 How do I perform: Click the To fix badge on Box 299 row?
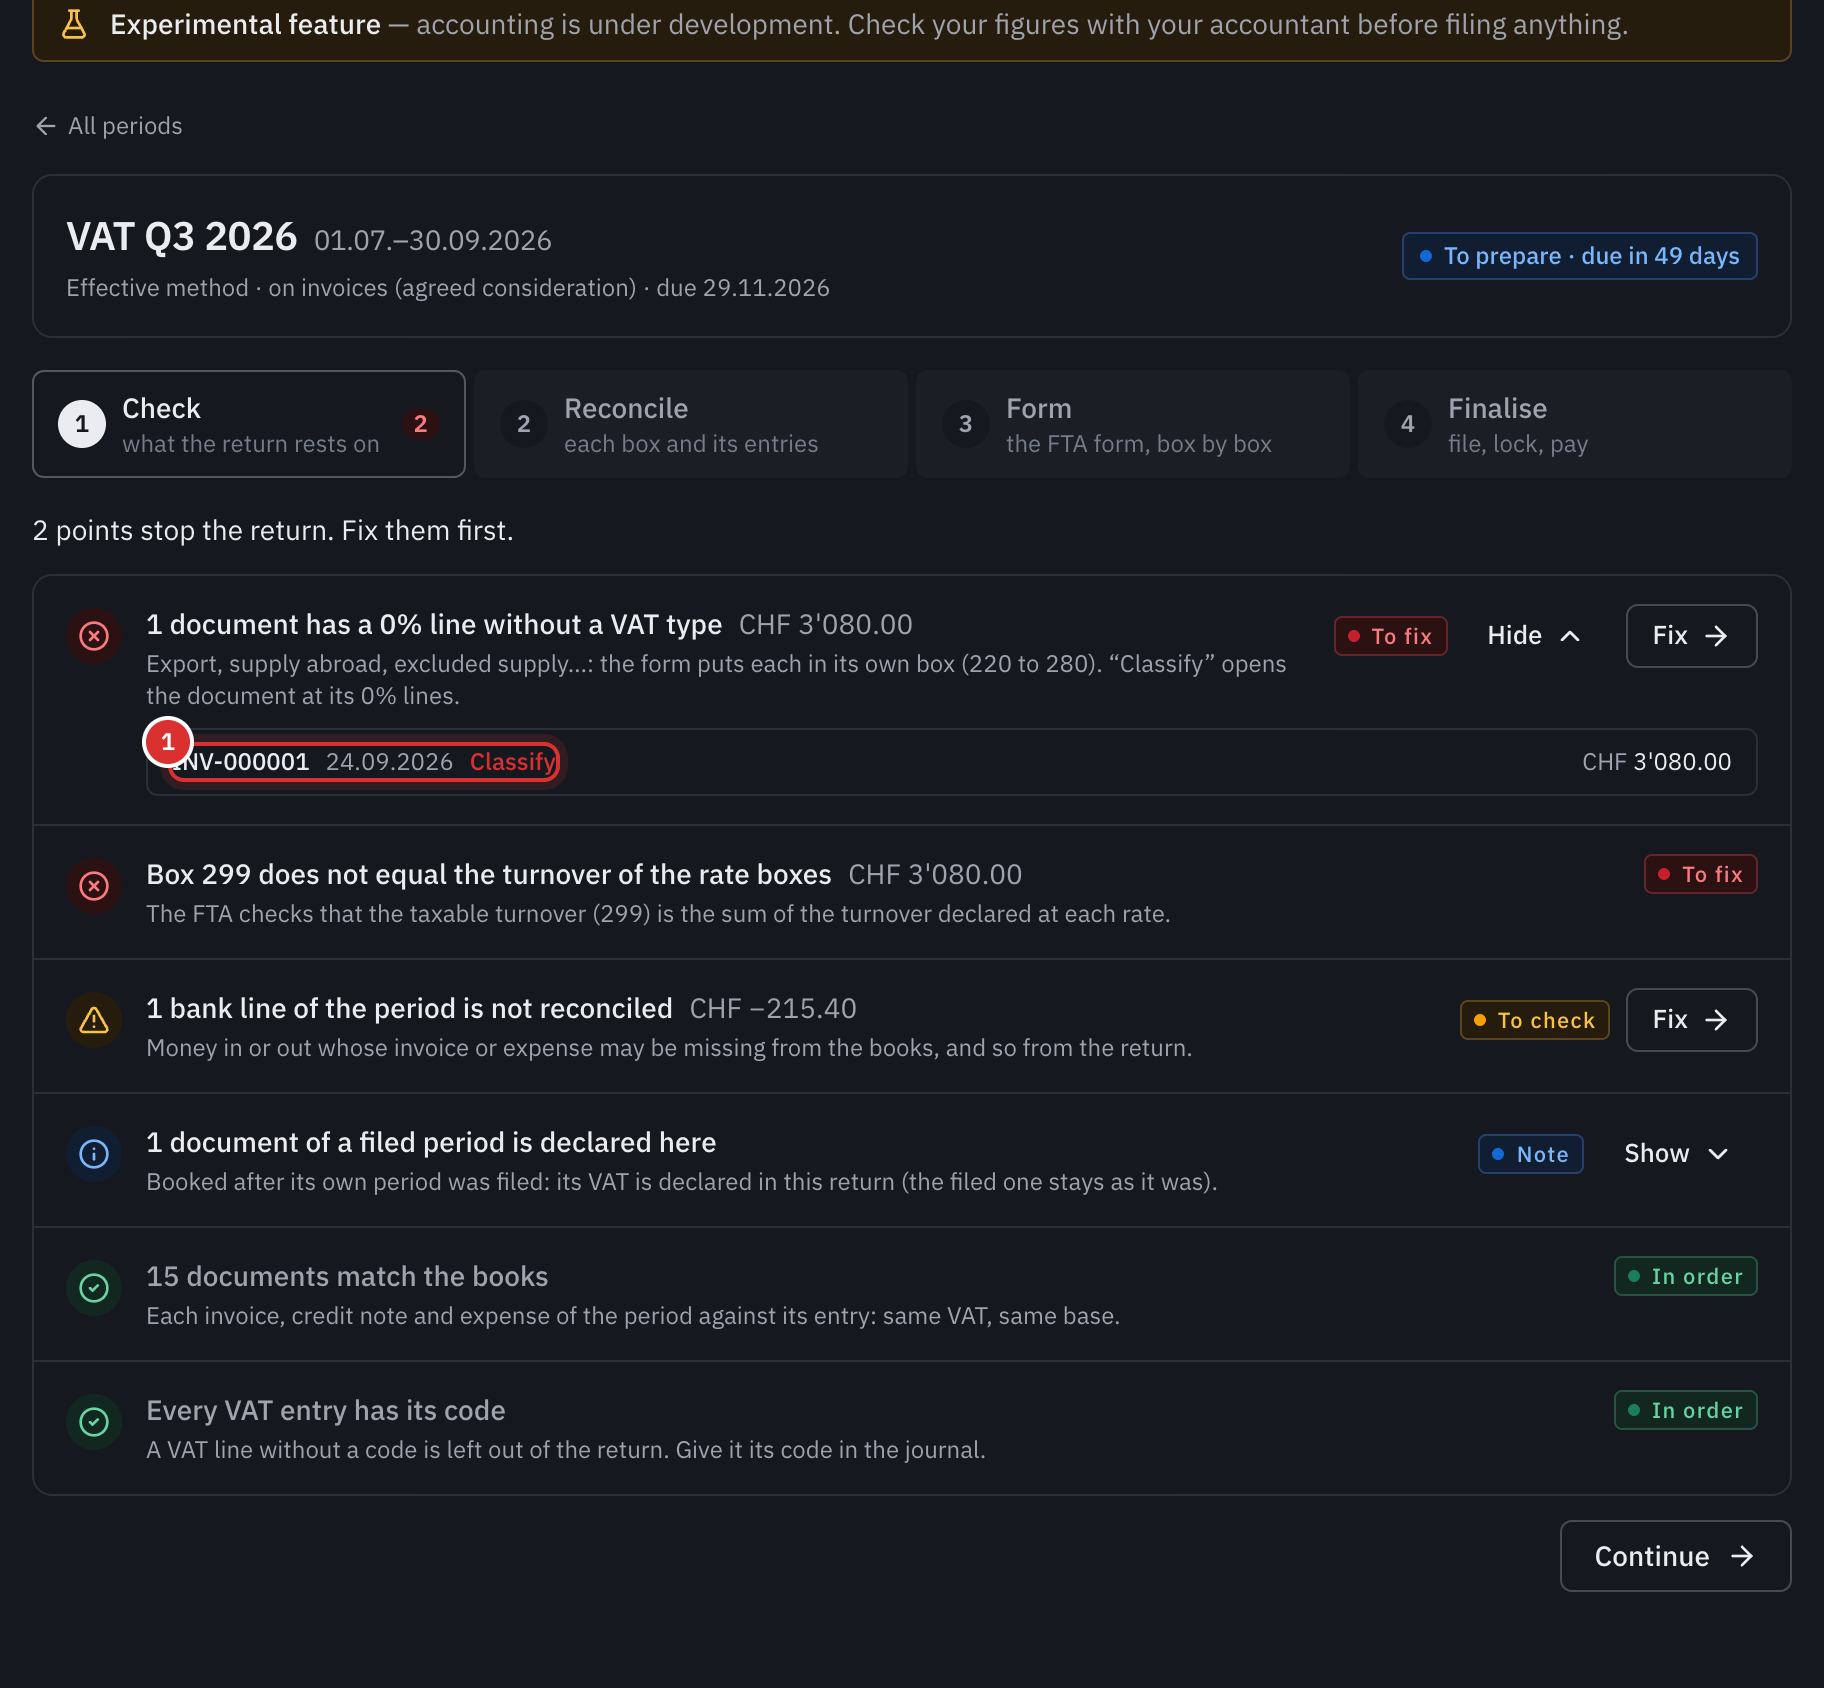coord(1700,874)
